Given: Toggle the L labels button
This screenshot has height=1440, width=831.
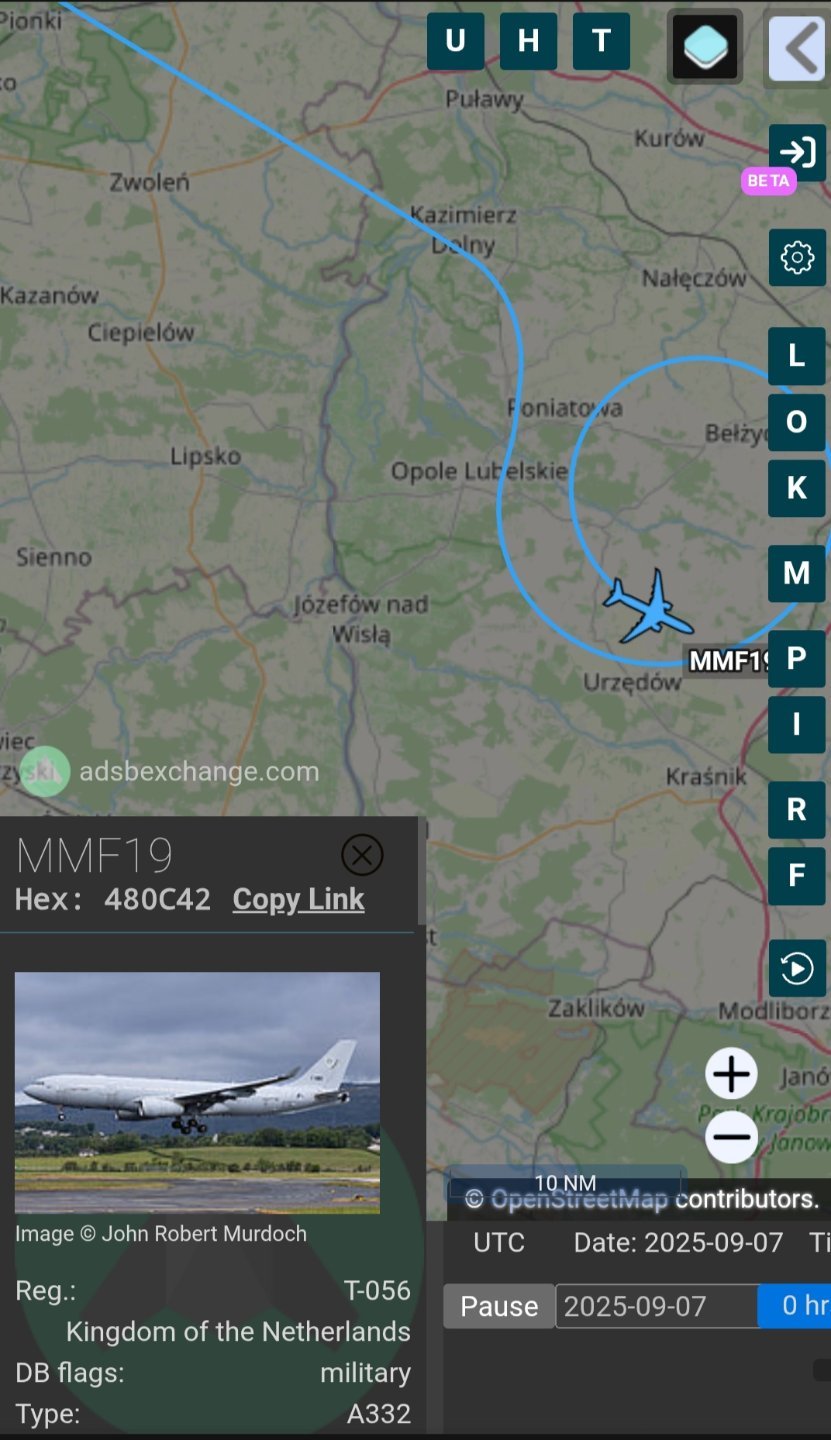Looking at the screenshot, I should pos(796,356).
